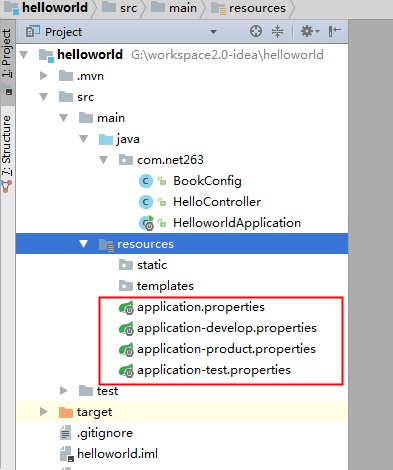Click the application-develop.properties Spring icon
This screenshot has height=470, width=393.
click(x=127, y=328)
